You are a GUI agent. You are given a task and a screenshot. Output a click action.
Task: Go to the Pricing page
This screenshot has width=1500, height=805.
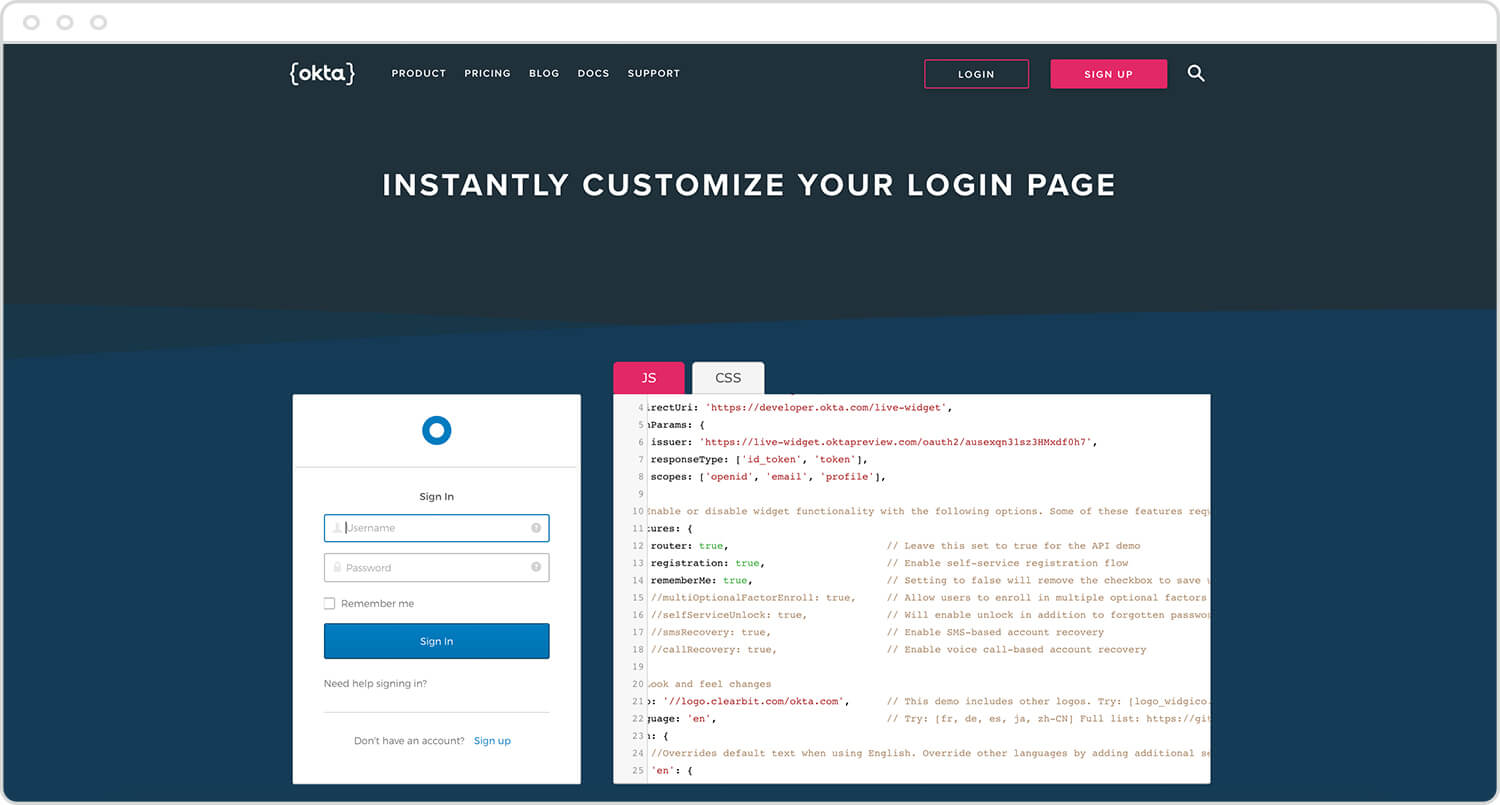[x=487, y=74]
